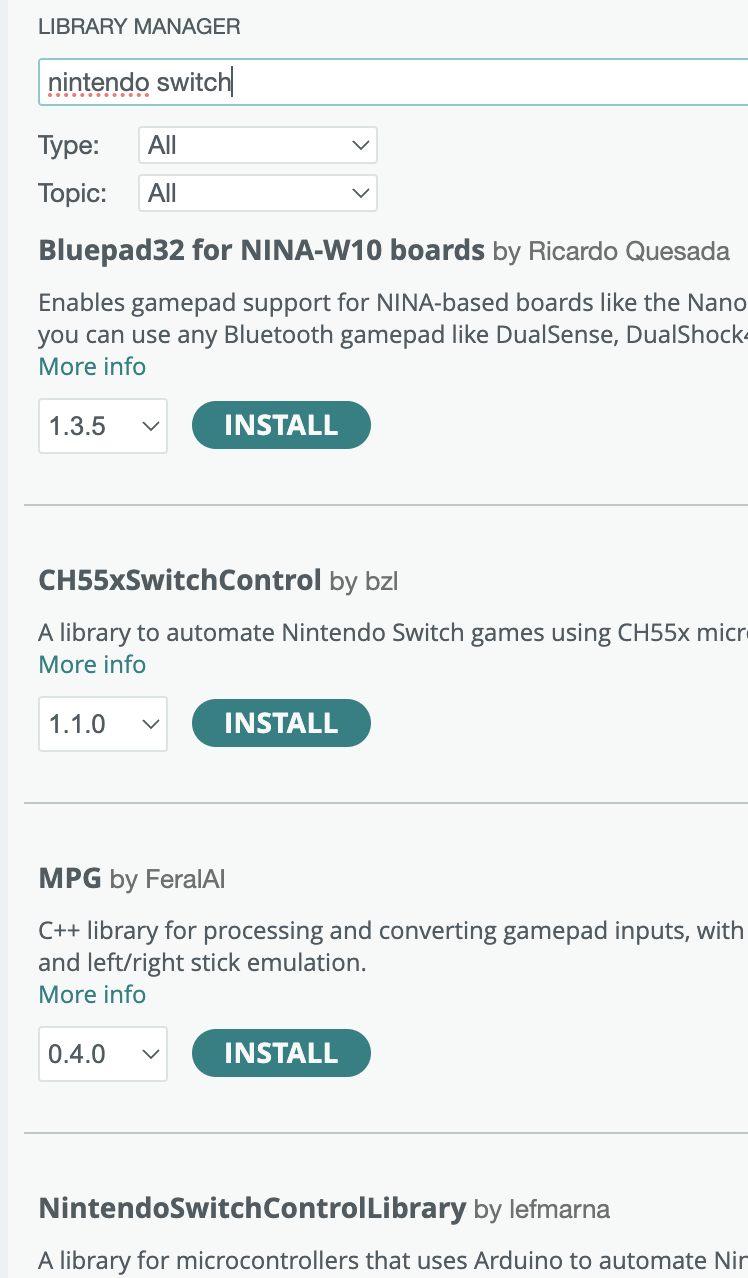Install the Bluepad32 for NINA-W10 library
Viewport: 748px width, 1278px height.
(281, 425)
